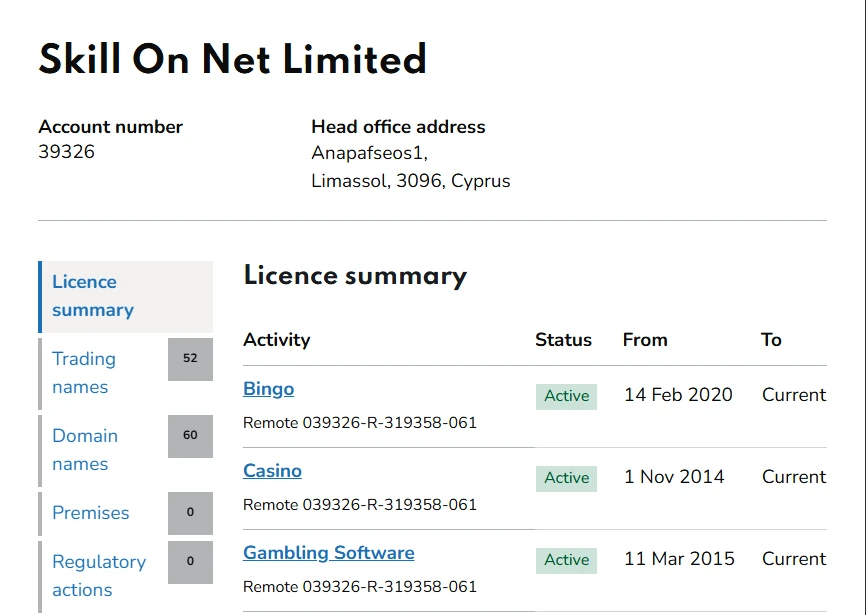Click the Remote licence number under Bingo
Screen dimensions: 866x615
[x=360, y=423]
